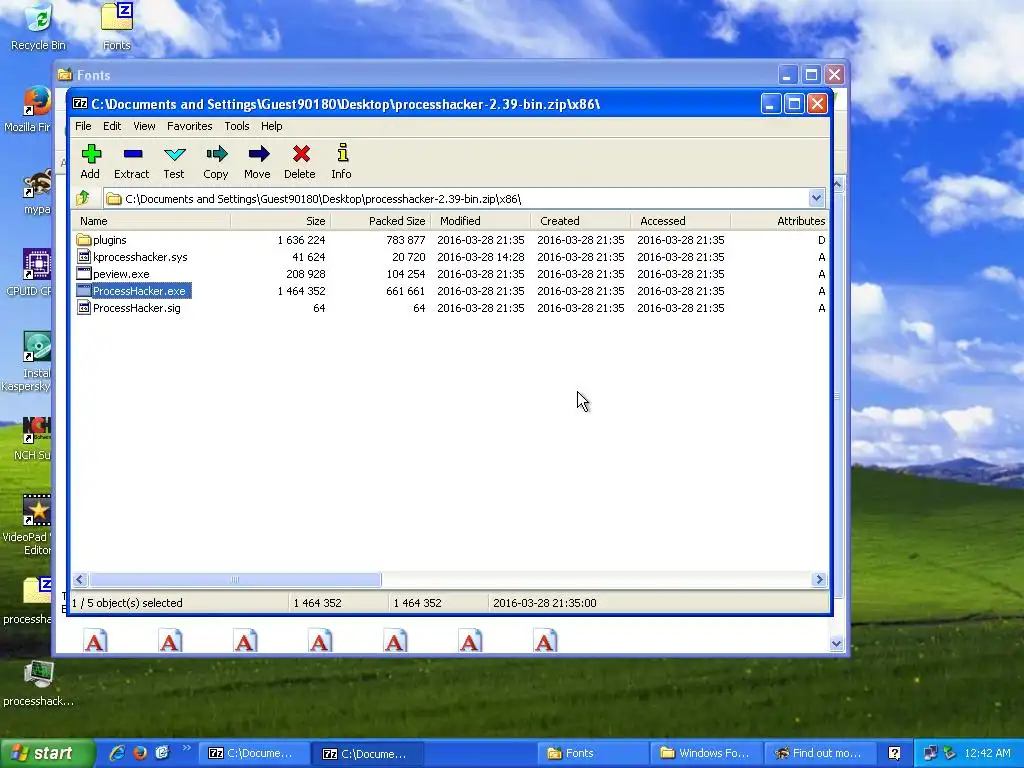The width and height of the screenshot is (1024, 768).
Task: Click the red Delete toolbar icon
Action: tap(301, 154)
